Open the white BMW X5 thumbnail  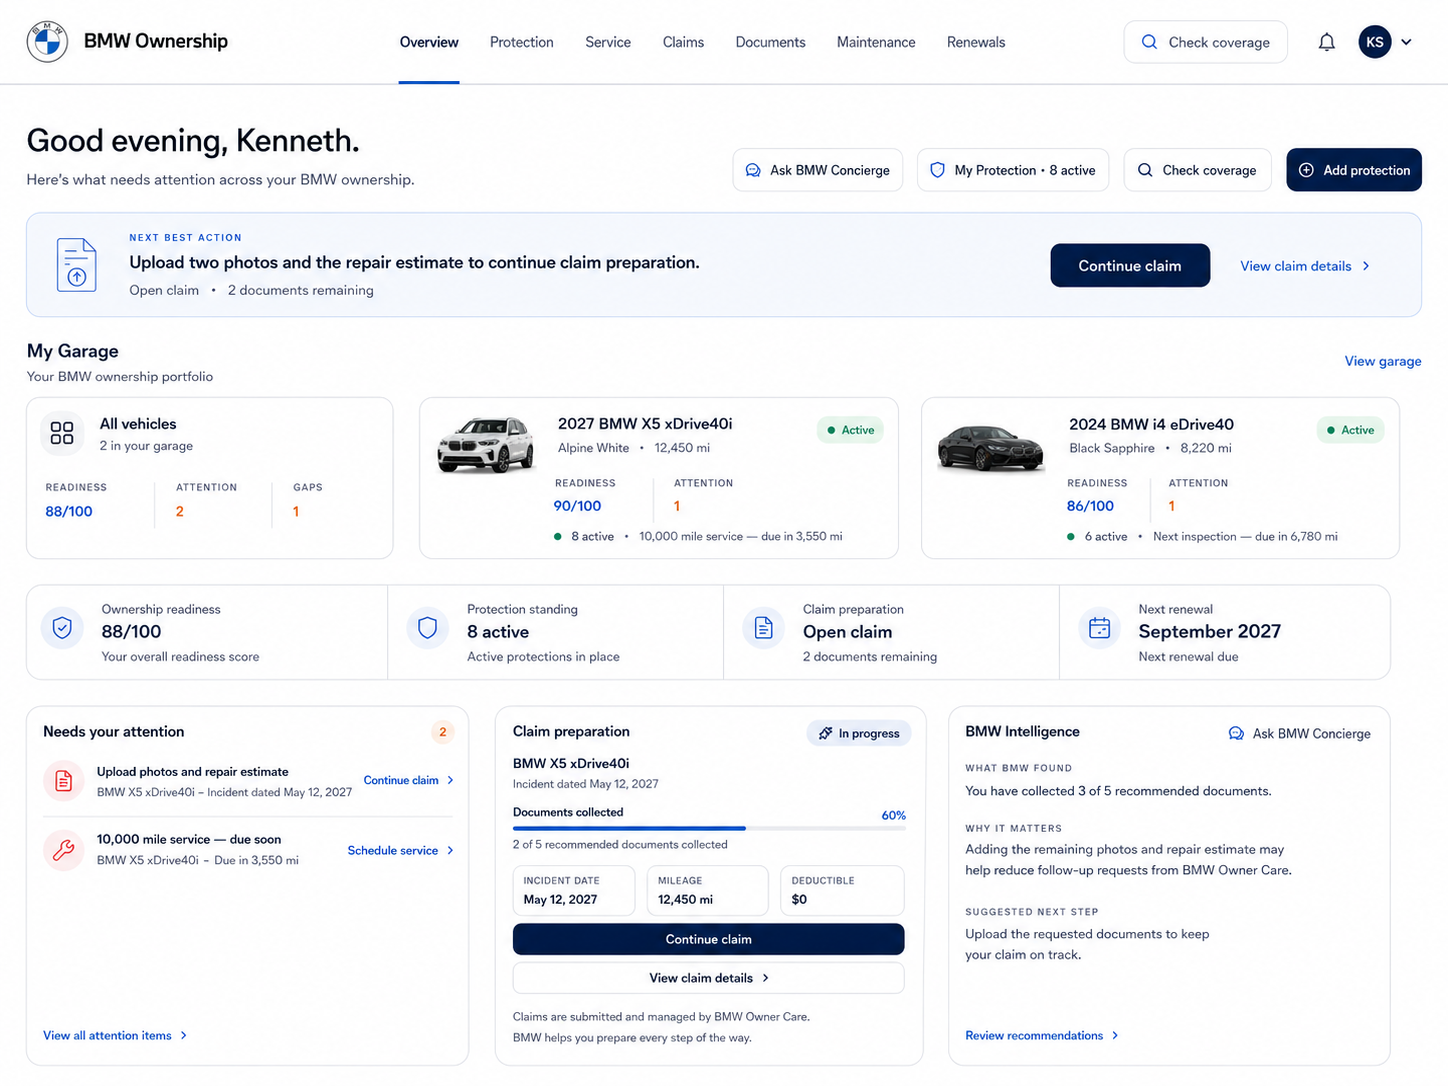(x=486, y=444)
